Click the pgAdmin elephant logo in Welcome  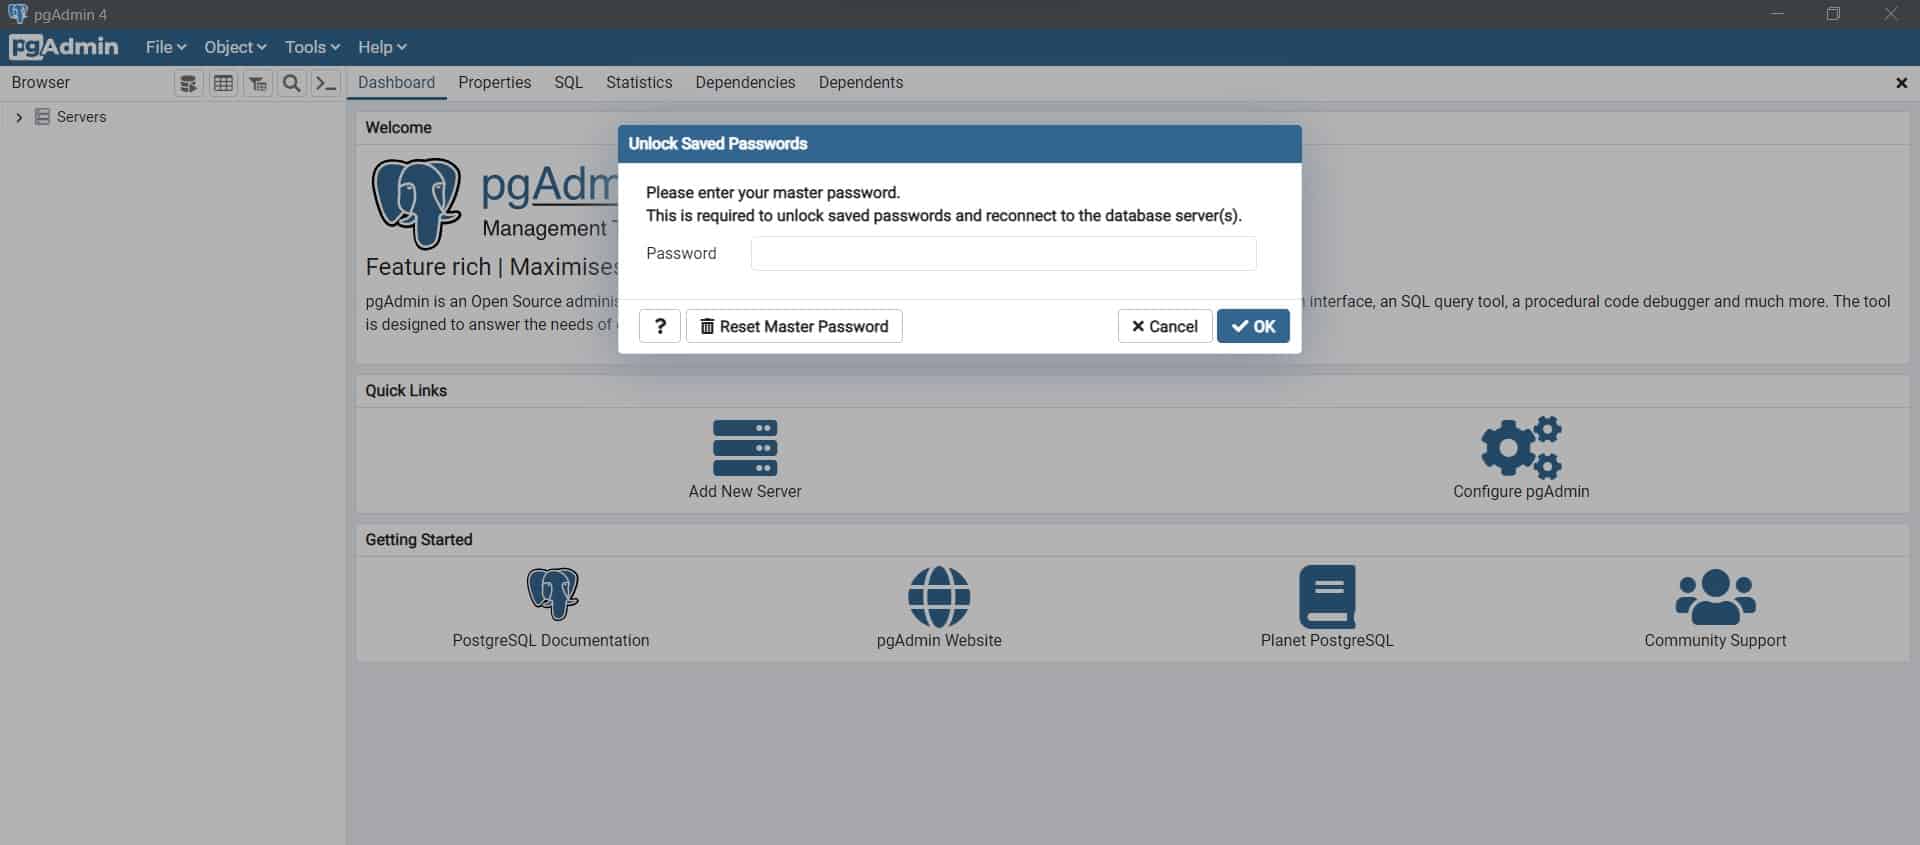(x=416, y=203)
